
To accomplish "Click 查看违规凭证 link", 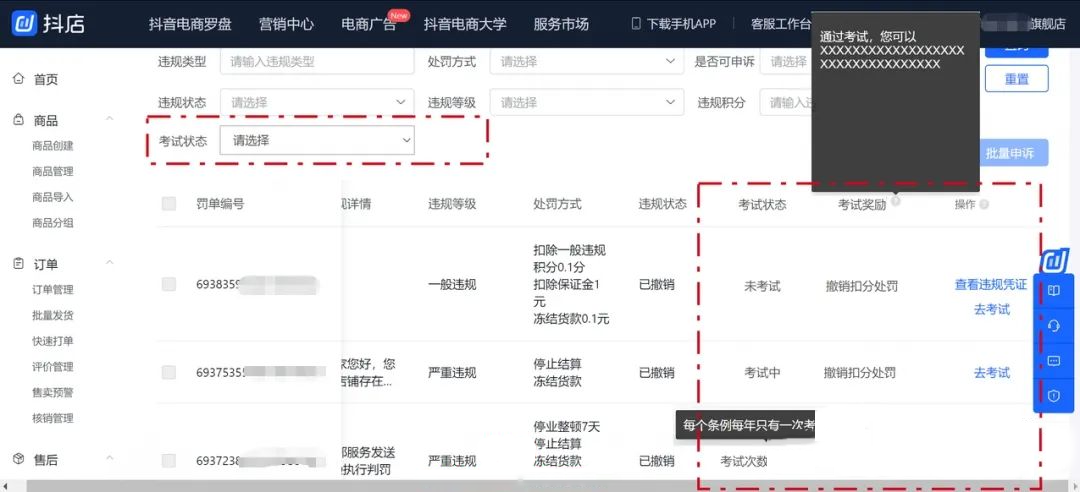I will (990, 285).
